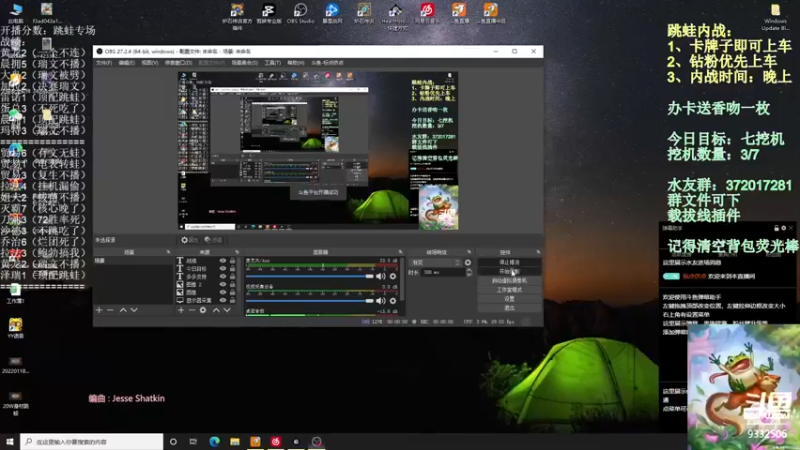Click the Windows taskbar search box
The width and height of the screenshot is (800, 450).
click(92, 441)
